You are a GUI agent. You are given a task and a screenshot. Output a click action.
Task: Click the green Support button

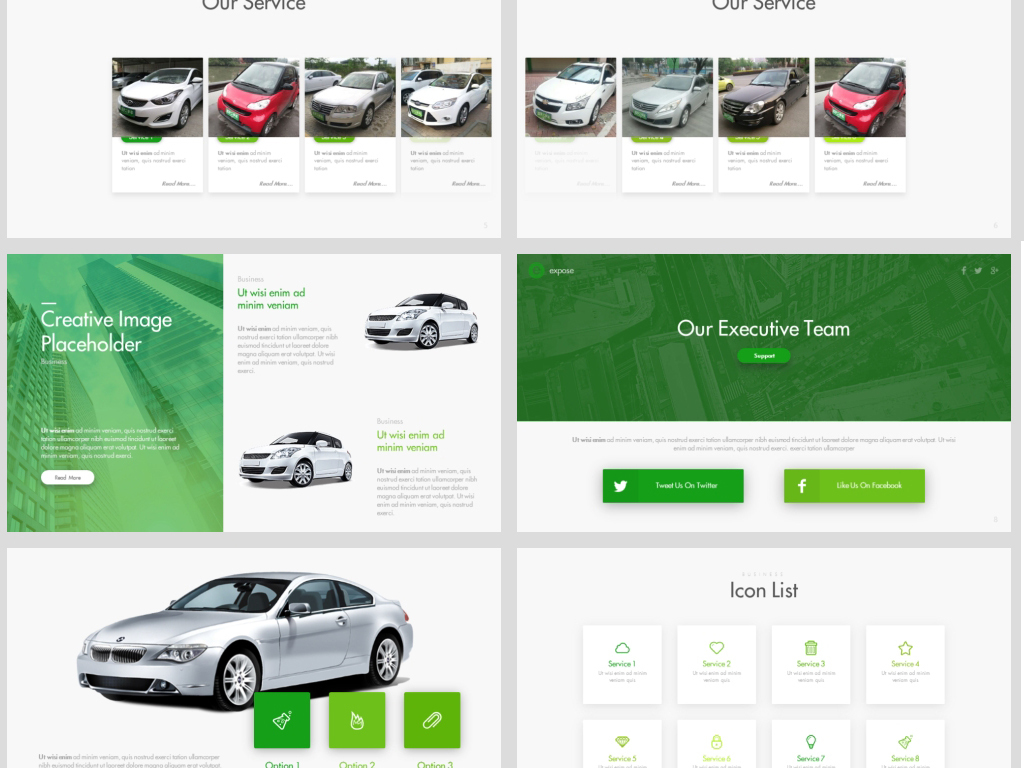tap(764, 356)
